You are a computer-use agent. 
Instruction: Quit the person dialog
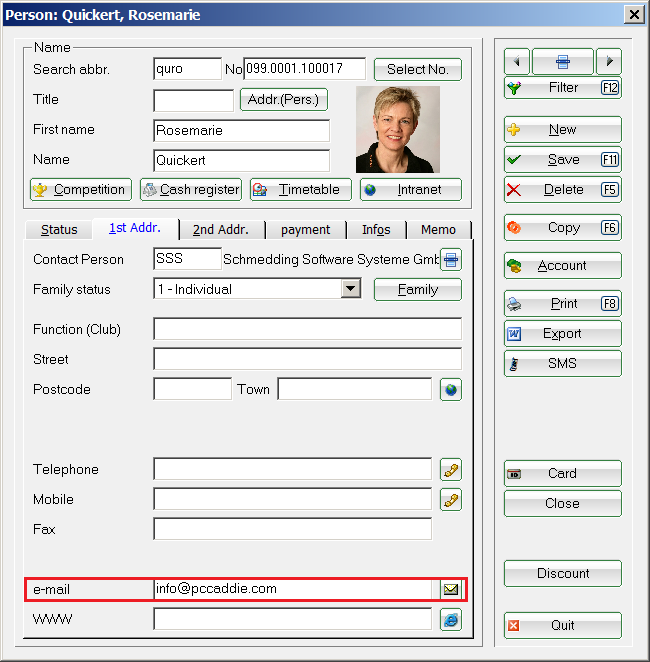563,626
